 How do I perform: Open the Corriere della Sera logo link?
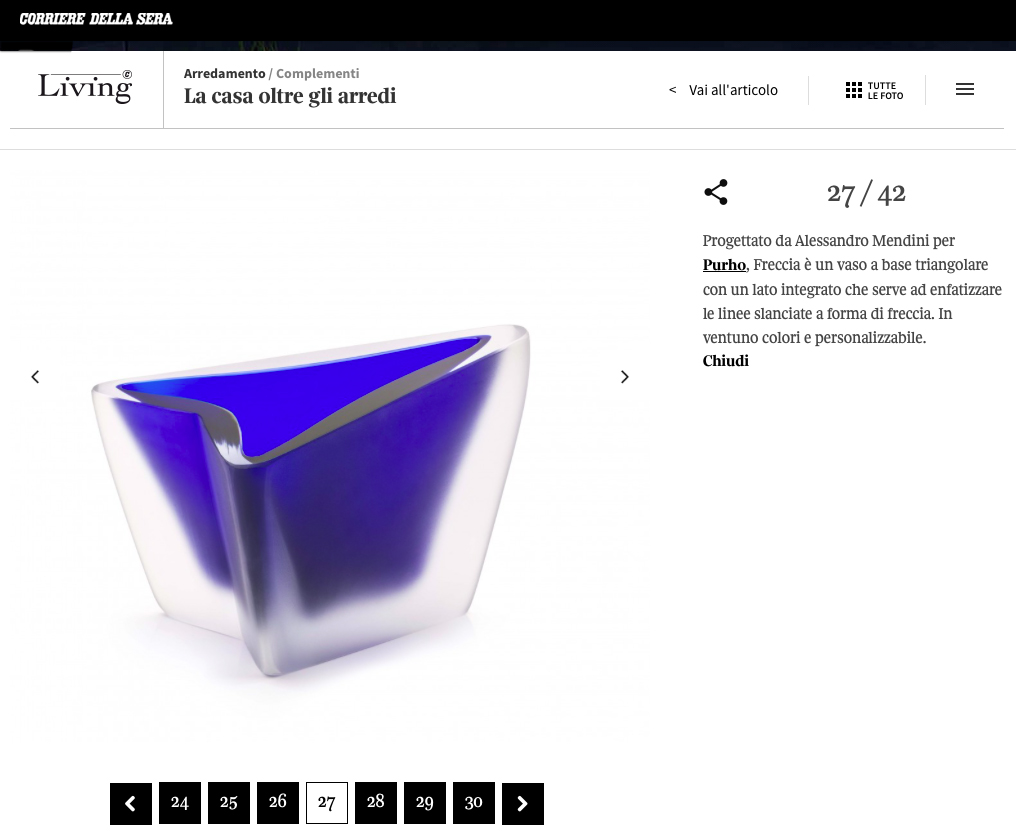[x=96, y=19]
